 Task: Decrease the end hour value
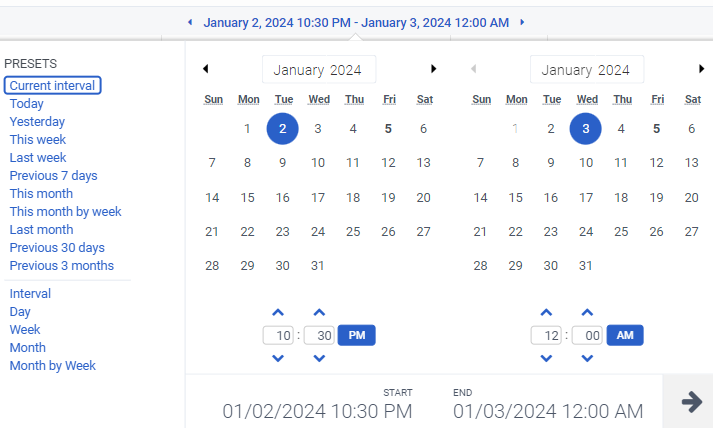pyautogui.click(x=546, y=358)
